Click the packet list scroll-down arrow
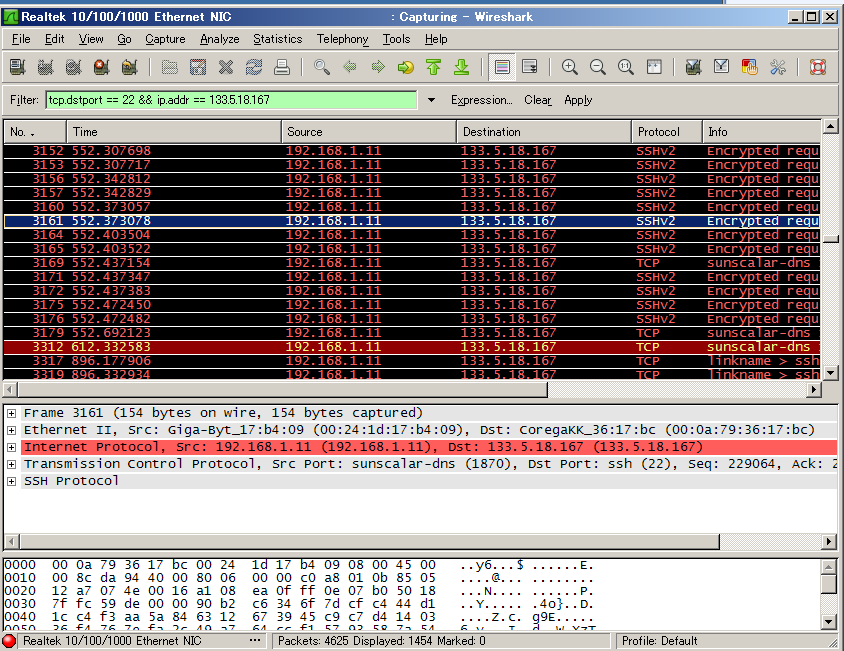Viewport: 844px width, 651px height. (x=830, y=372)
